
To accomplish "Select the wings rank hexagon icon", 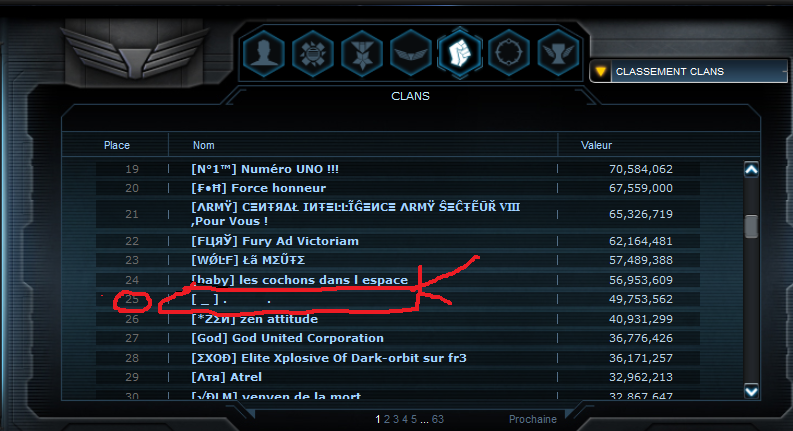I will pyautogui.click(x=411, y=53).
